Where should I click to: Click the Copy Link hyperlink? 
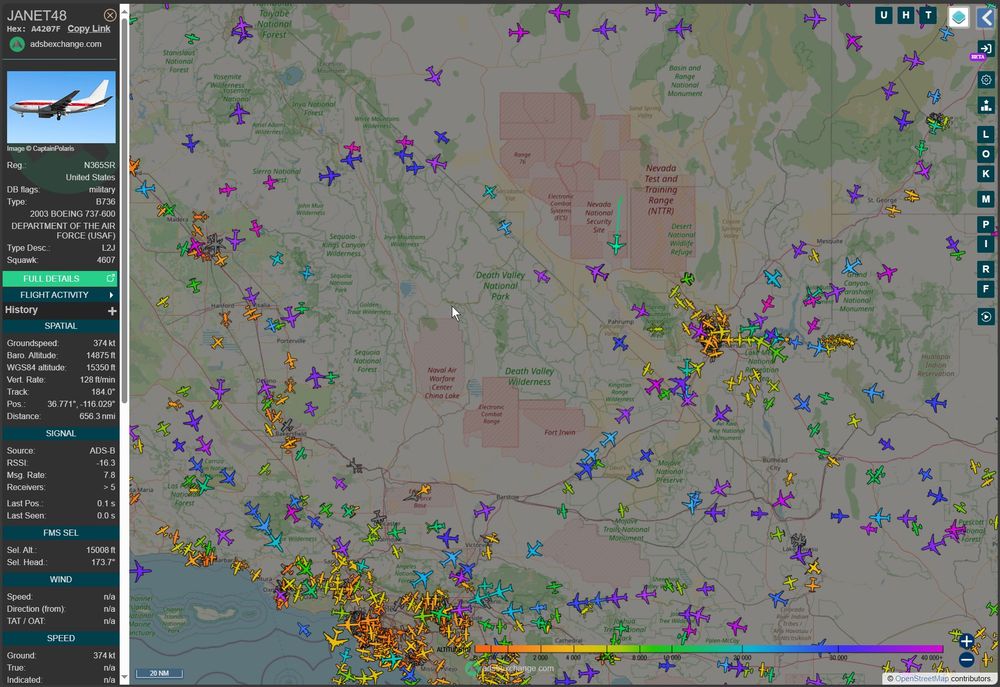point(89,29)
